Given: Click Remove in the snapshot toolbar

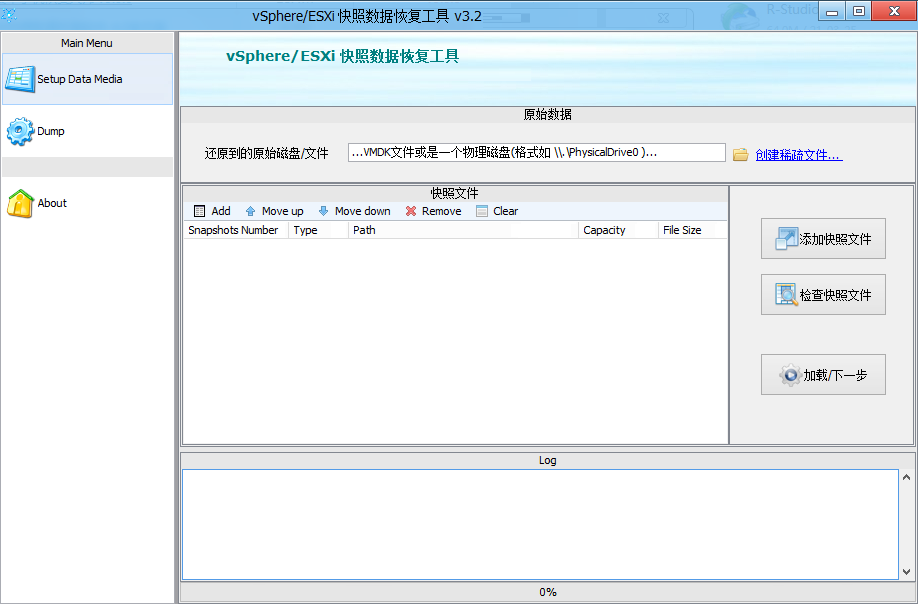Looking at the screenshot, I should (434, 211).
